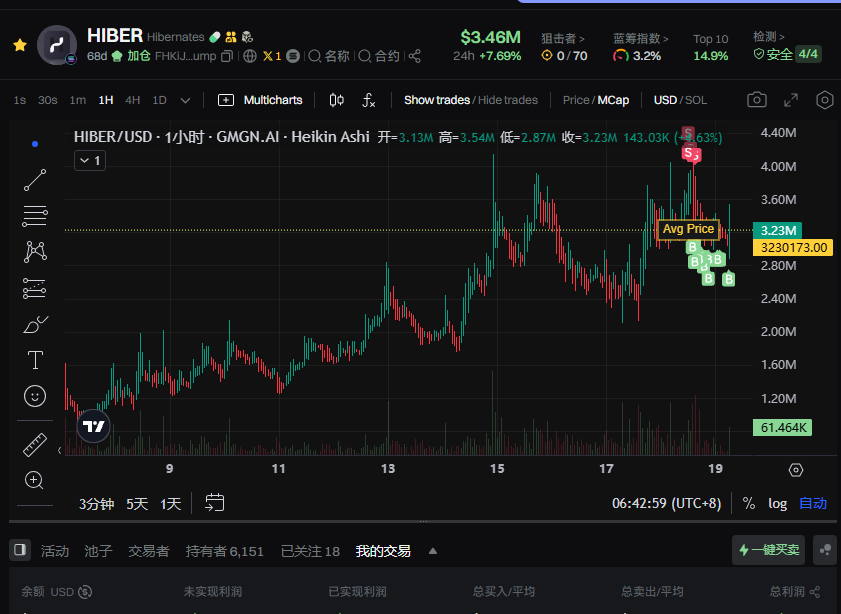
Task: Click the owl badge icon
Action: coord(247,37)
